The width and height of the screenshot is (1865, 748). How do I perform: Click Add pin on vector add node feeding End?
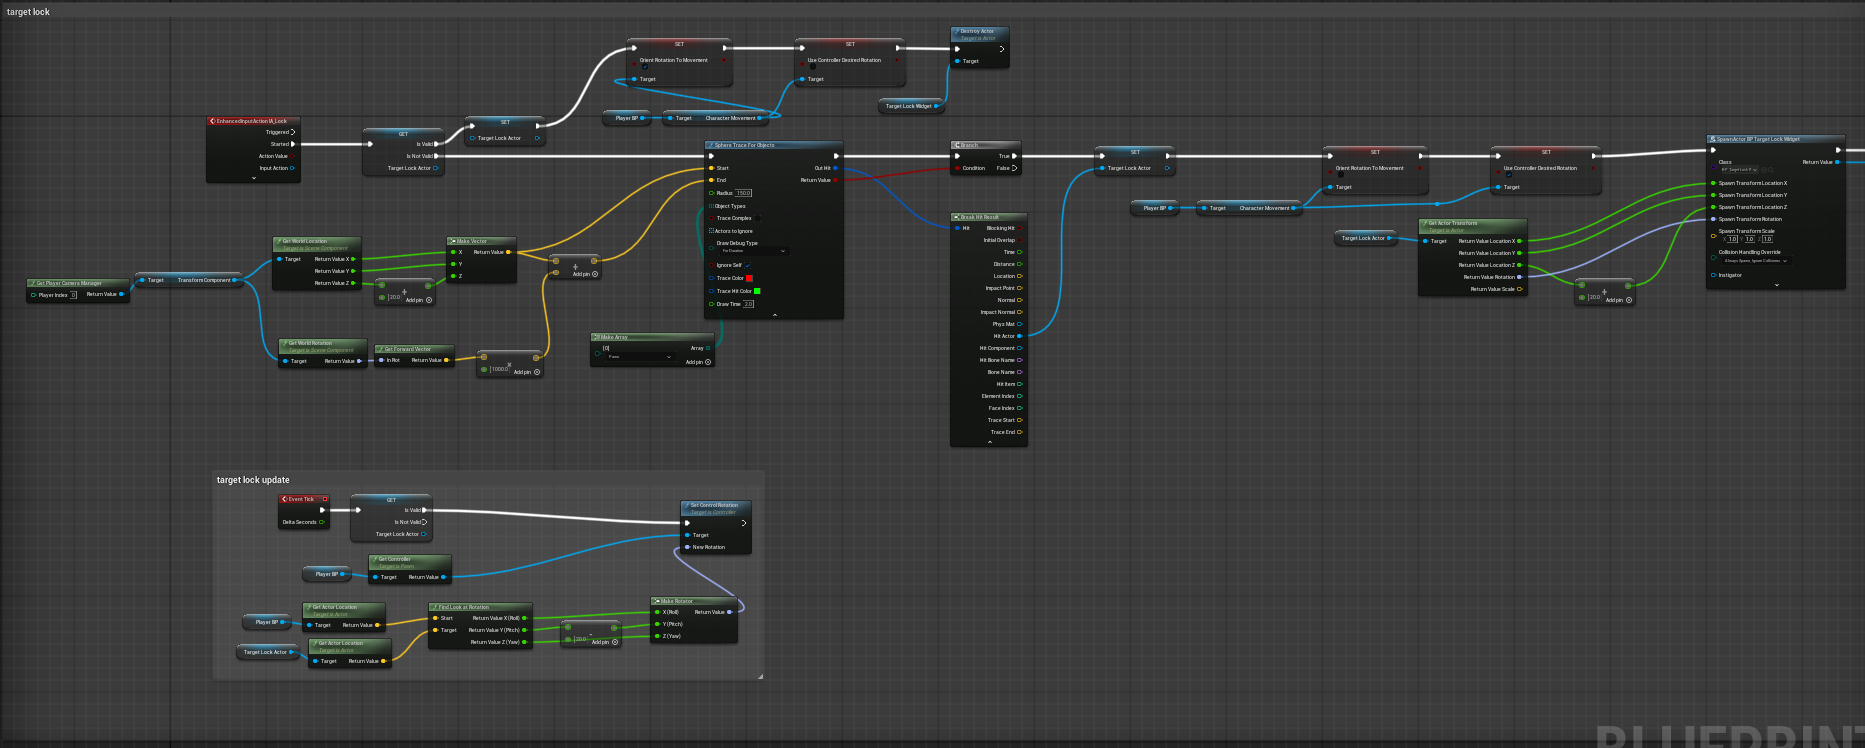click(x=585, y=274)
